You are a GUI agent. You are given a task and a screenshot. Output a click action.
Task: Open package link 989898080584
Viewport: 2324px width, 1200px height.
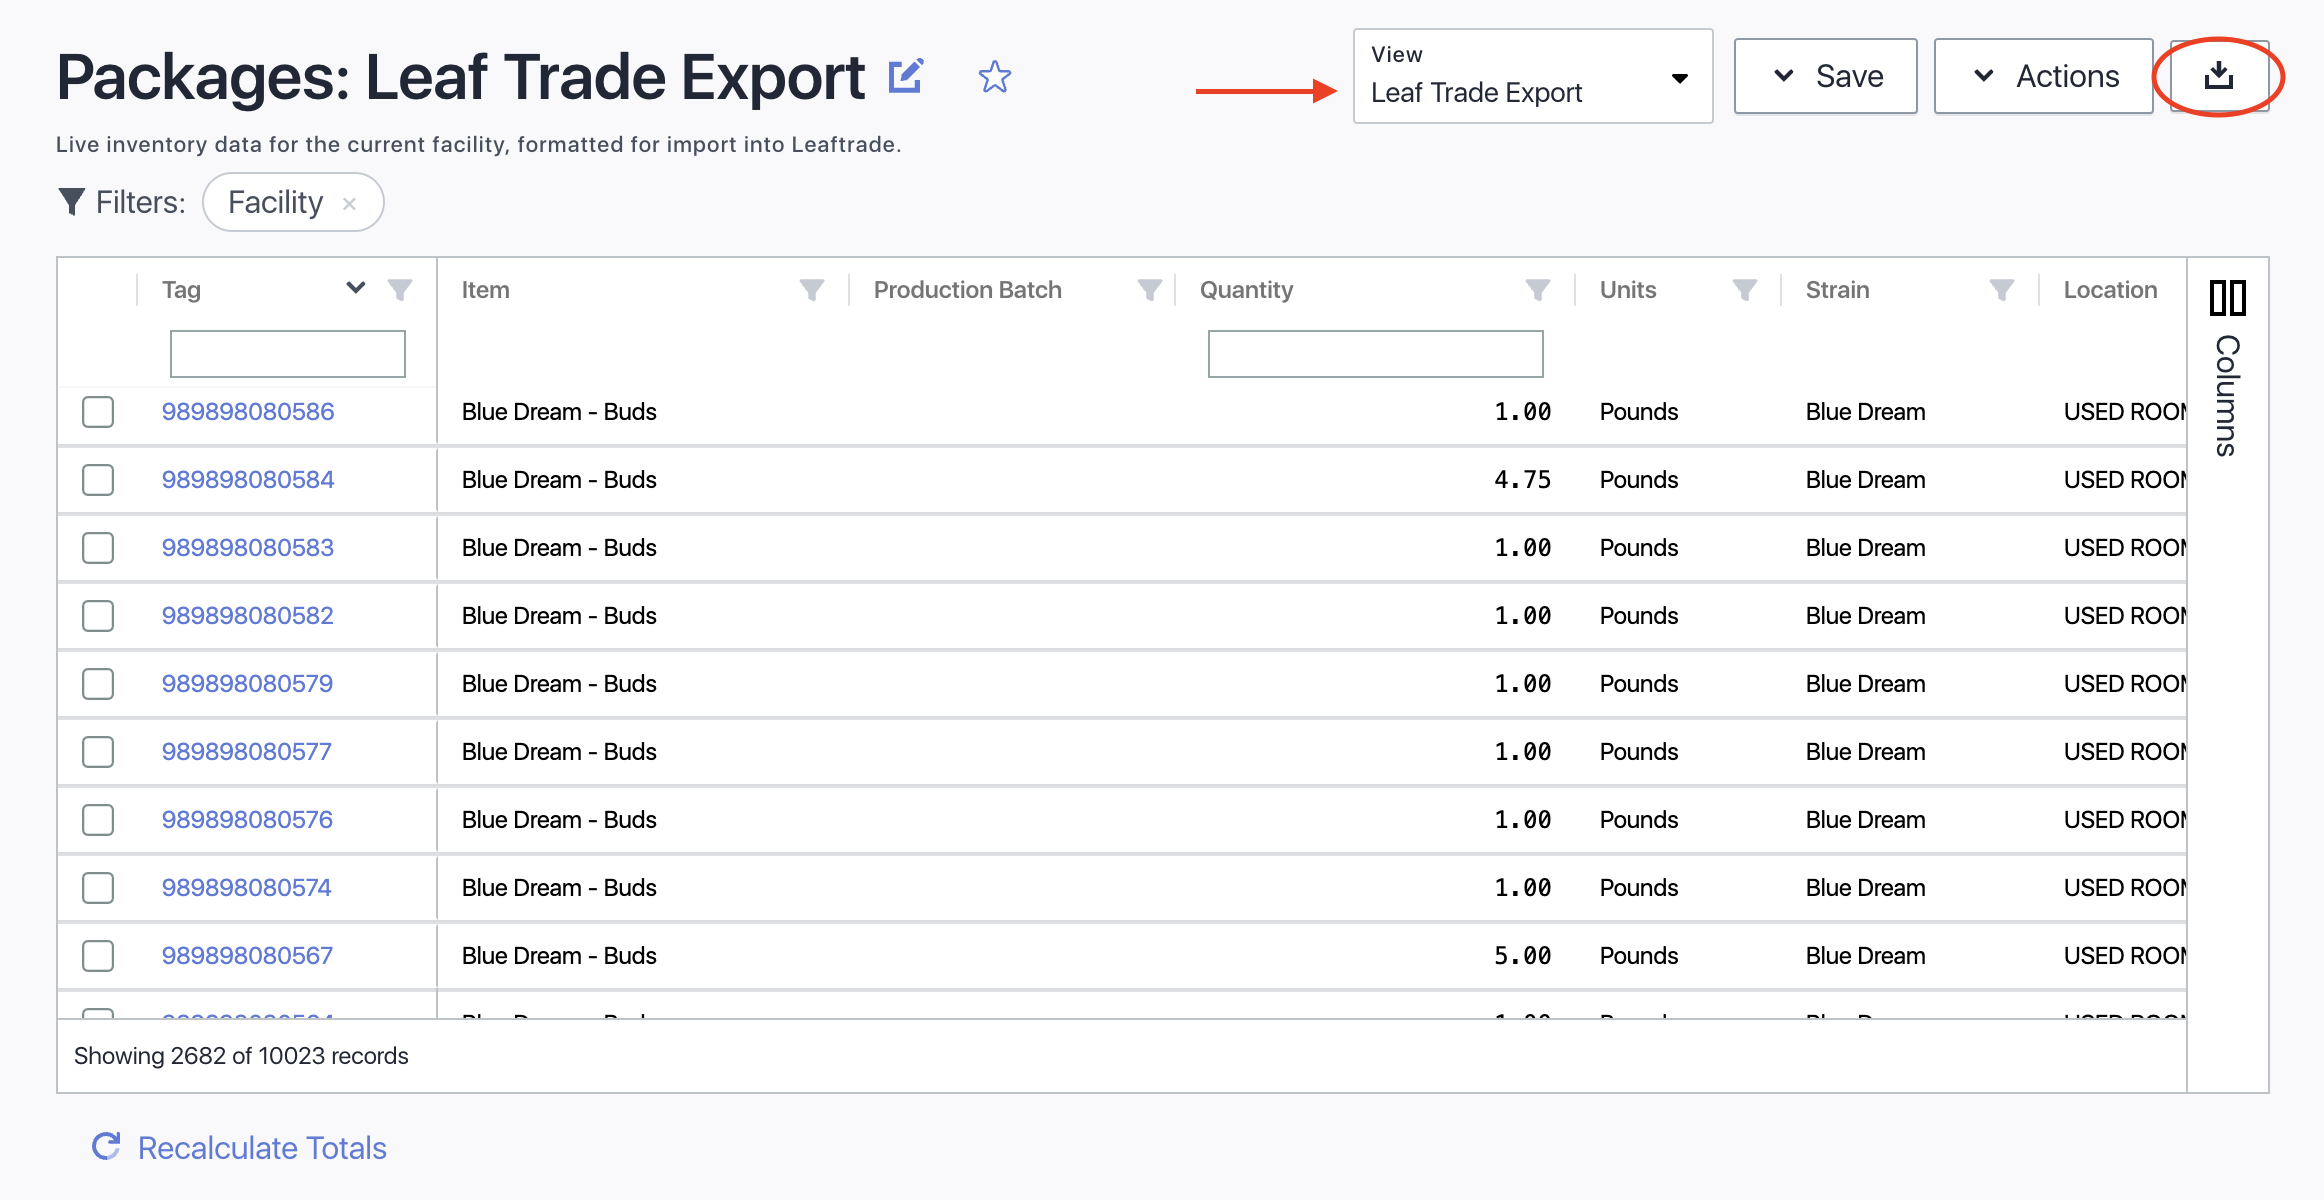pyautogui.click(x=248, y=480)
